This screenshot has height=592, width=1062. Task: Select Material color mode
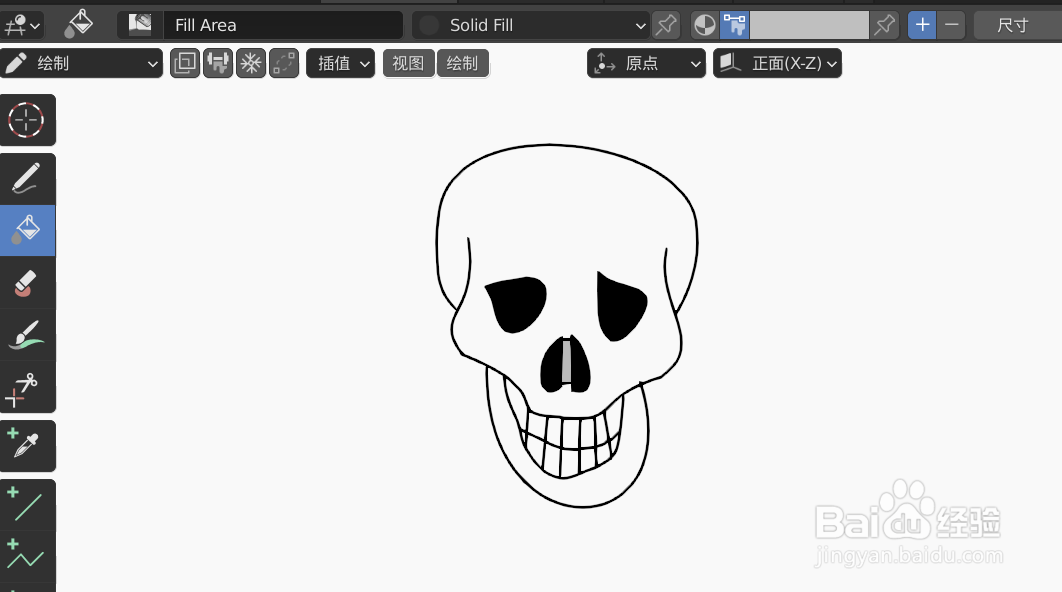point(705,25)
